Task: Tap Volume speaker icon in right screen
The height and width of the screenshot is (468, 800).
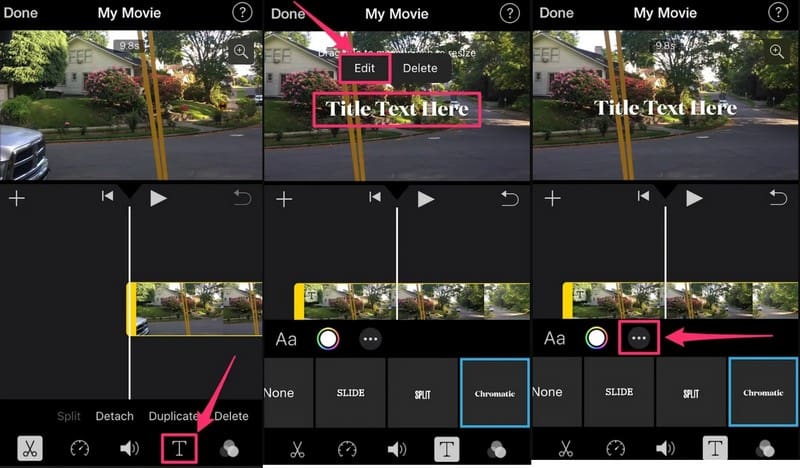Action: coord(665,449)
